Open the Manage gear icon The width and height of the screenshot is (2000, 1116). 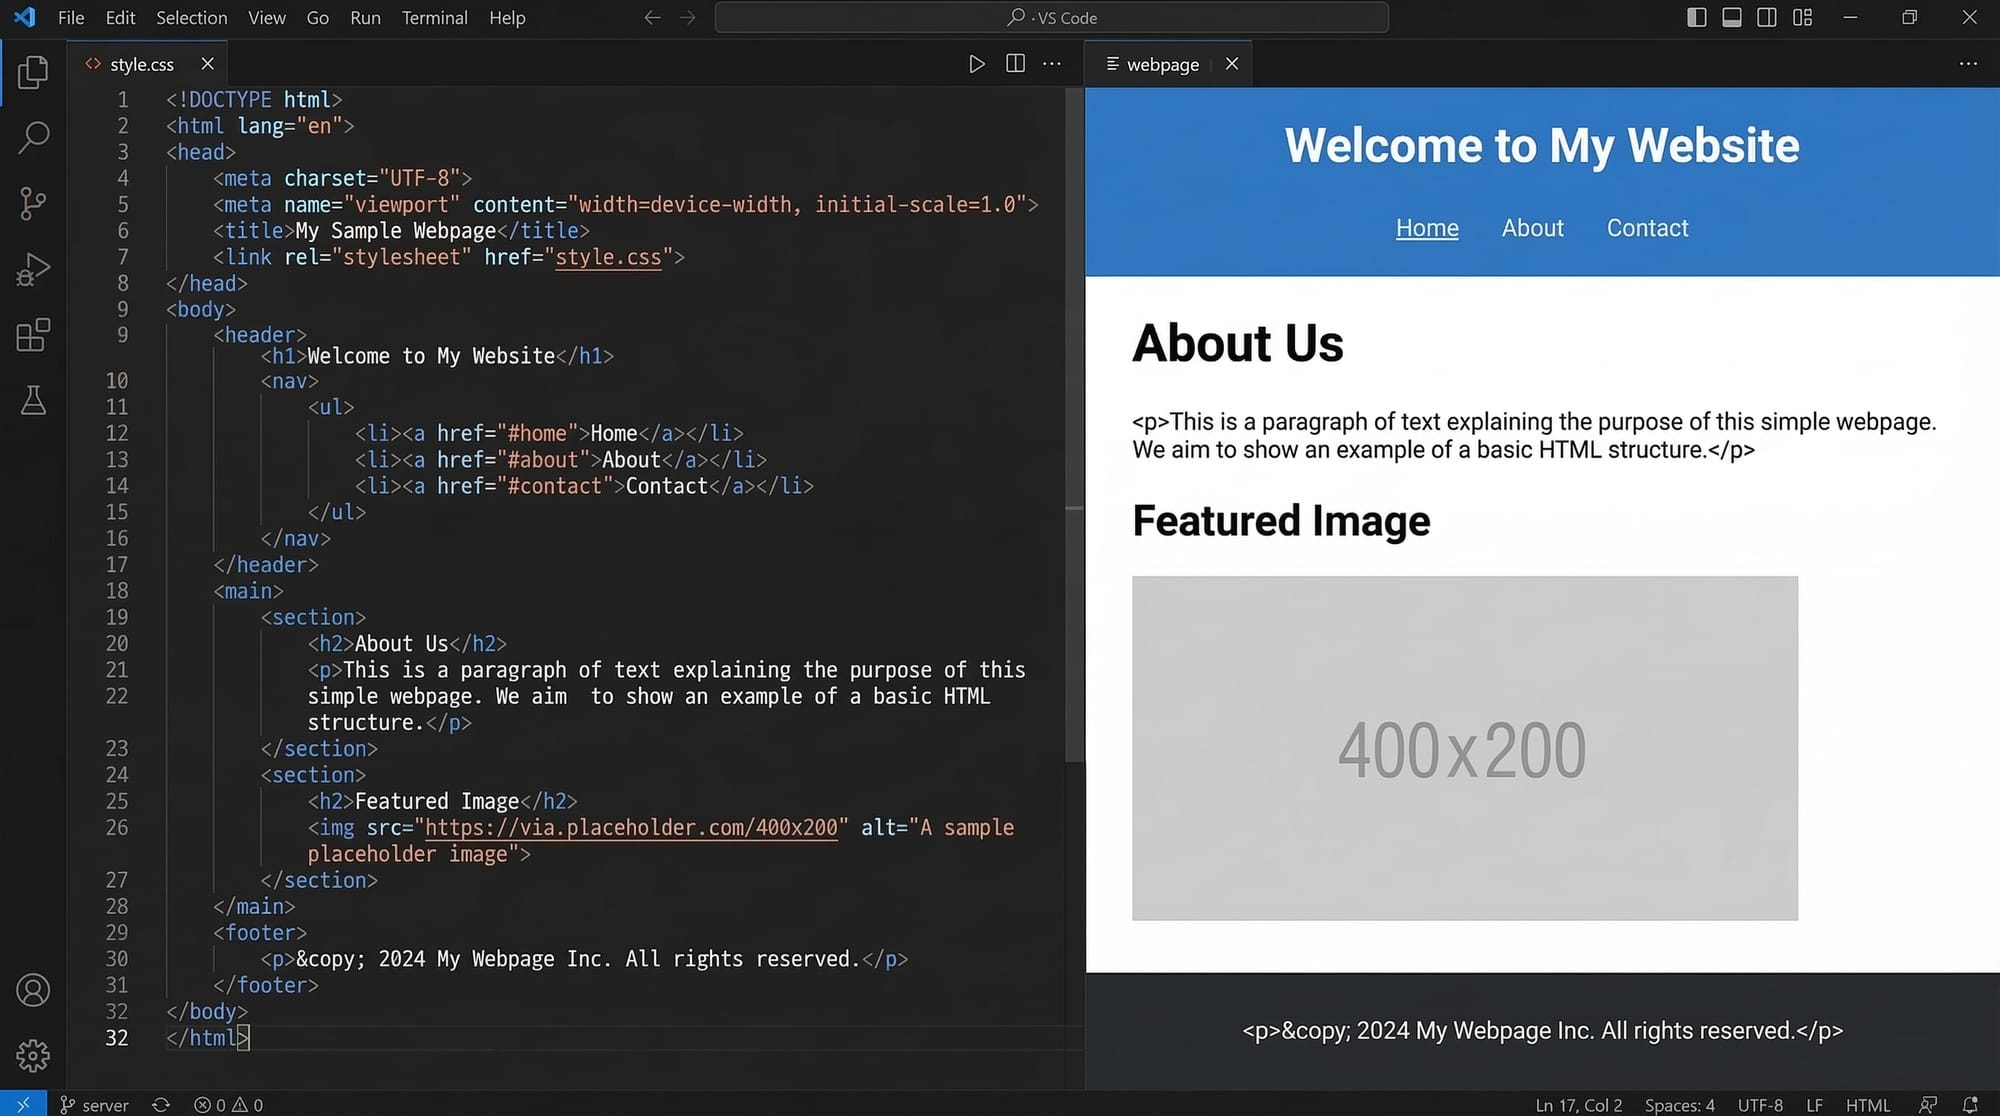pyautogui.click(x=33, y=1055)
